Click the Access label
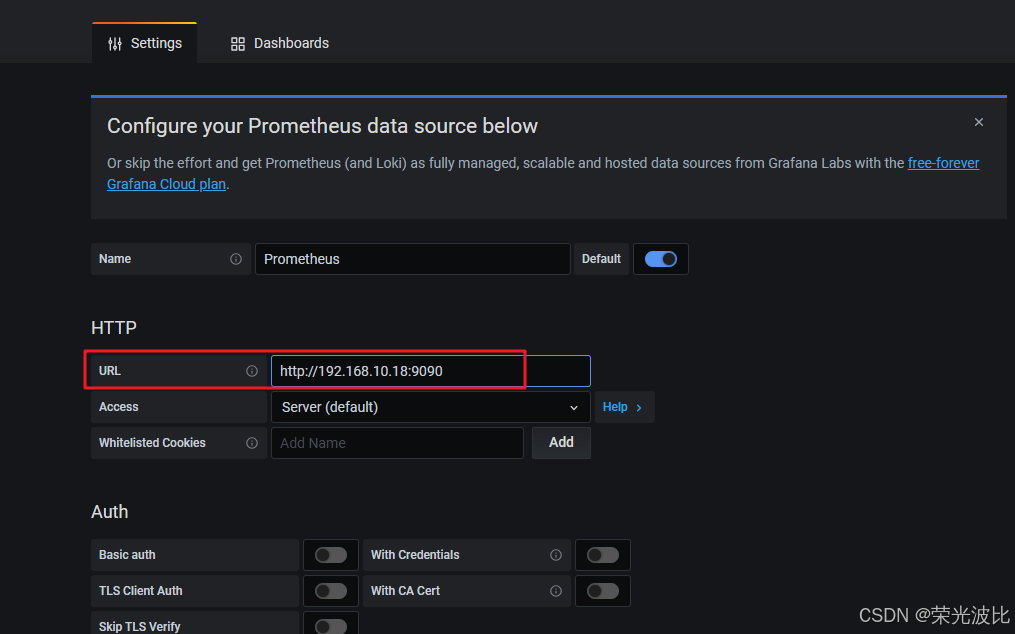1015x634 pixels. [118, 407]
